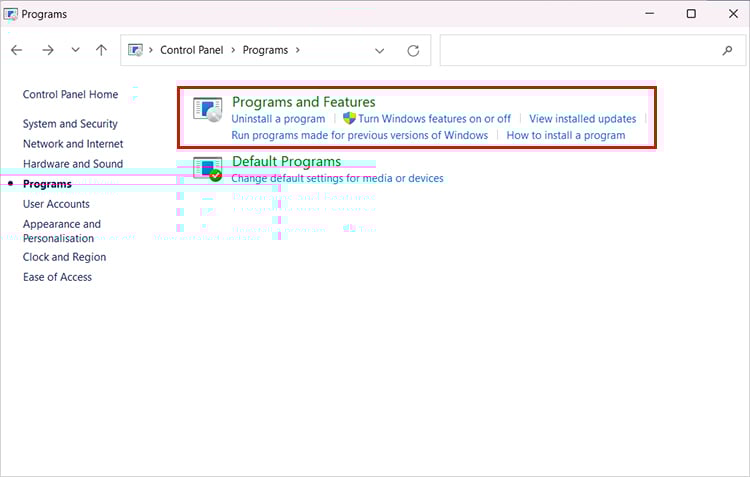Open Default Programs heading
This screenshot has width=750, height=477.
(x=287, y=162)
